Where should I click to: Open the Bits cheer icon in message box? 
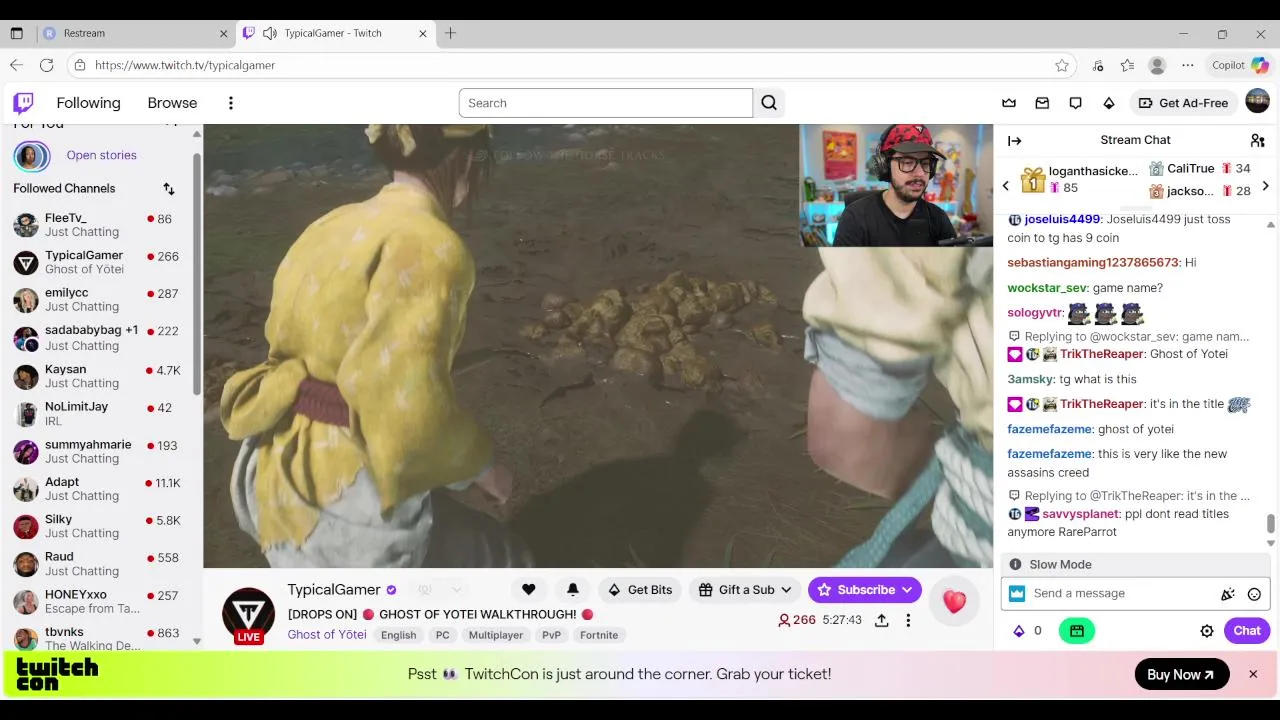1228,594
